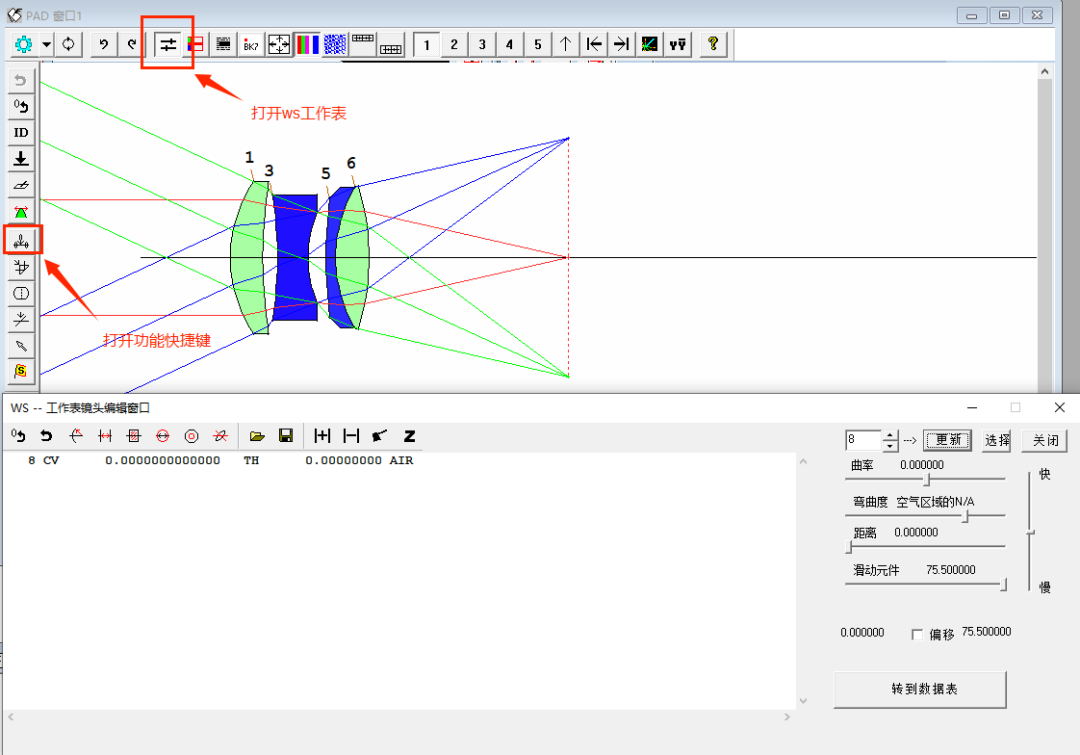Click the four-arrows fit view icon
The width and height of the screenshot is (1080, 755).
tap(279, 45)
